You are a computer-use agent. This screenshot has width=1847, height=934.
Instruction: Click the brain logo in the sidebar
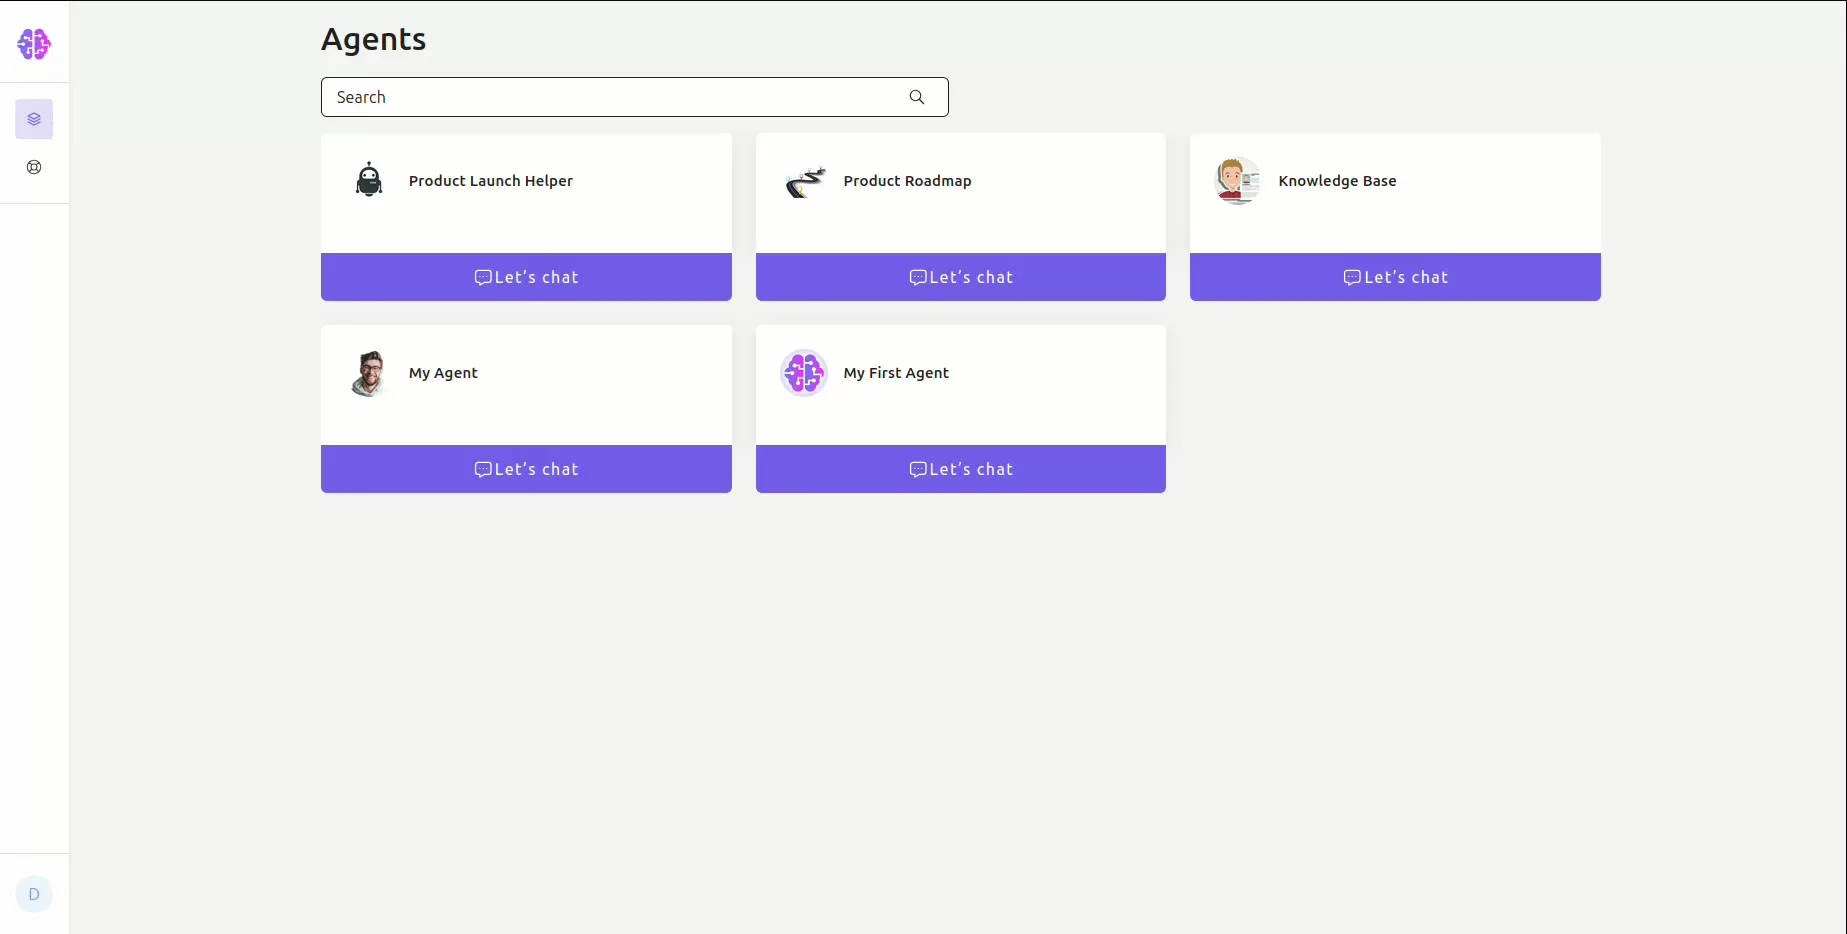34,43
